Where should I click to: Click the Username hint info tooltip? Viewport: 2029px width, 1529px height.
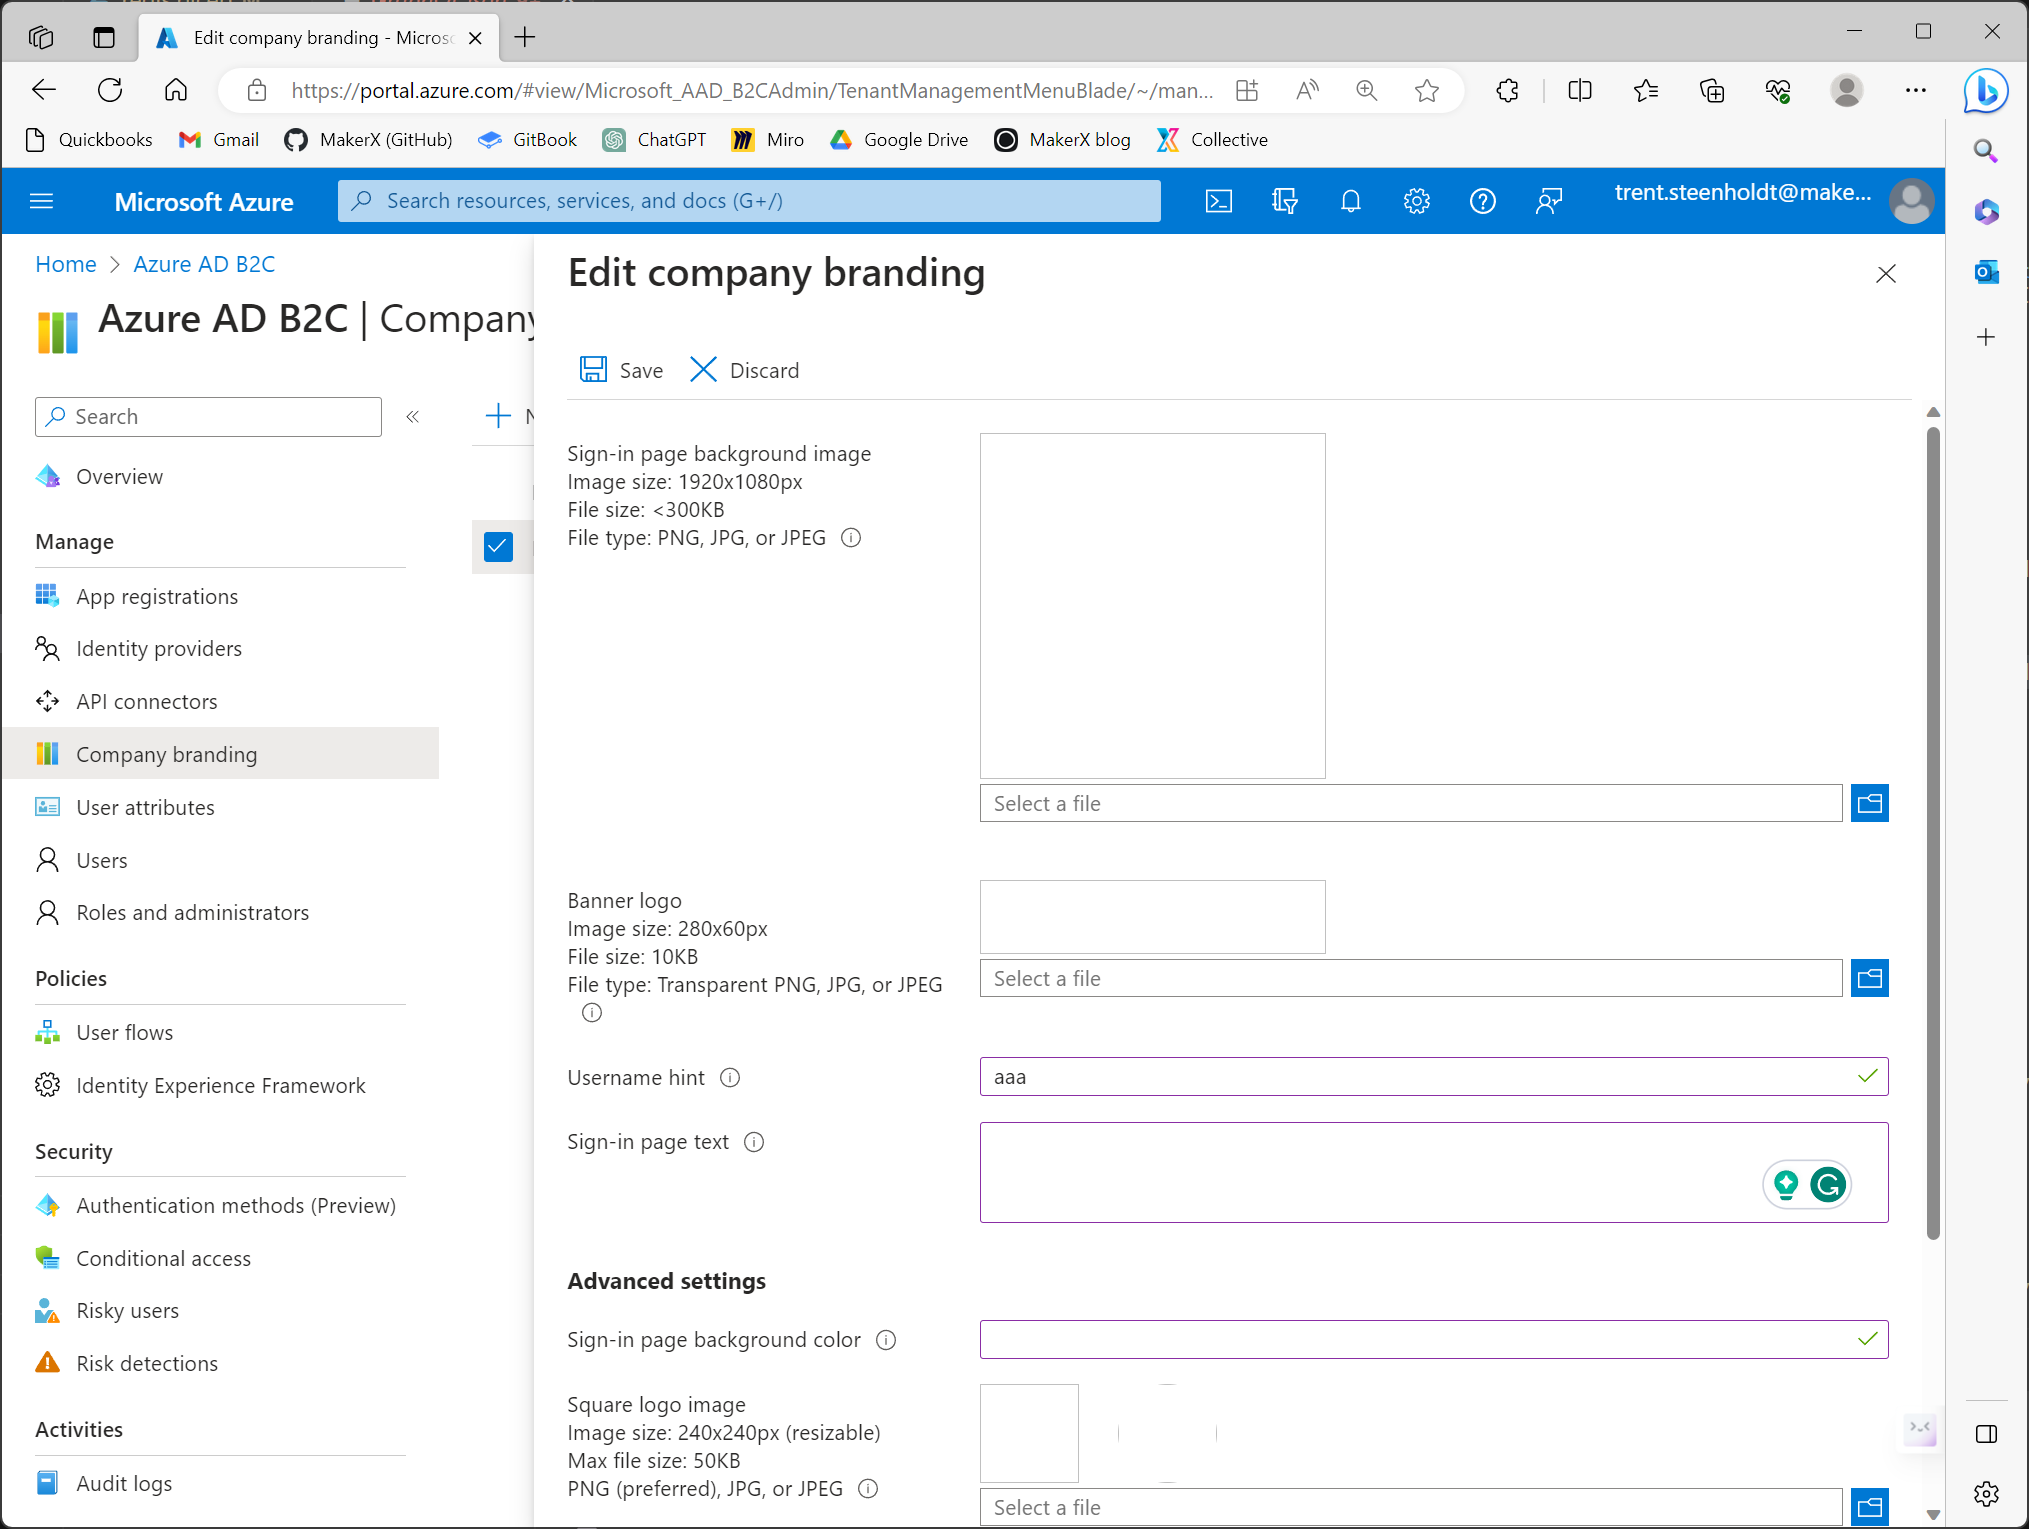729,1077
